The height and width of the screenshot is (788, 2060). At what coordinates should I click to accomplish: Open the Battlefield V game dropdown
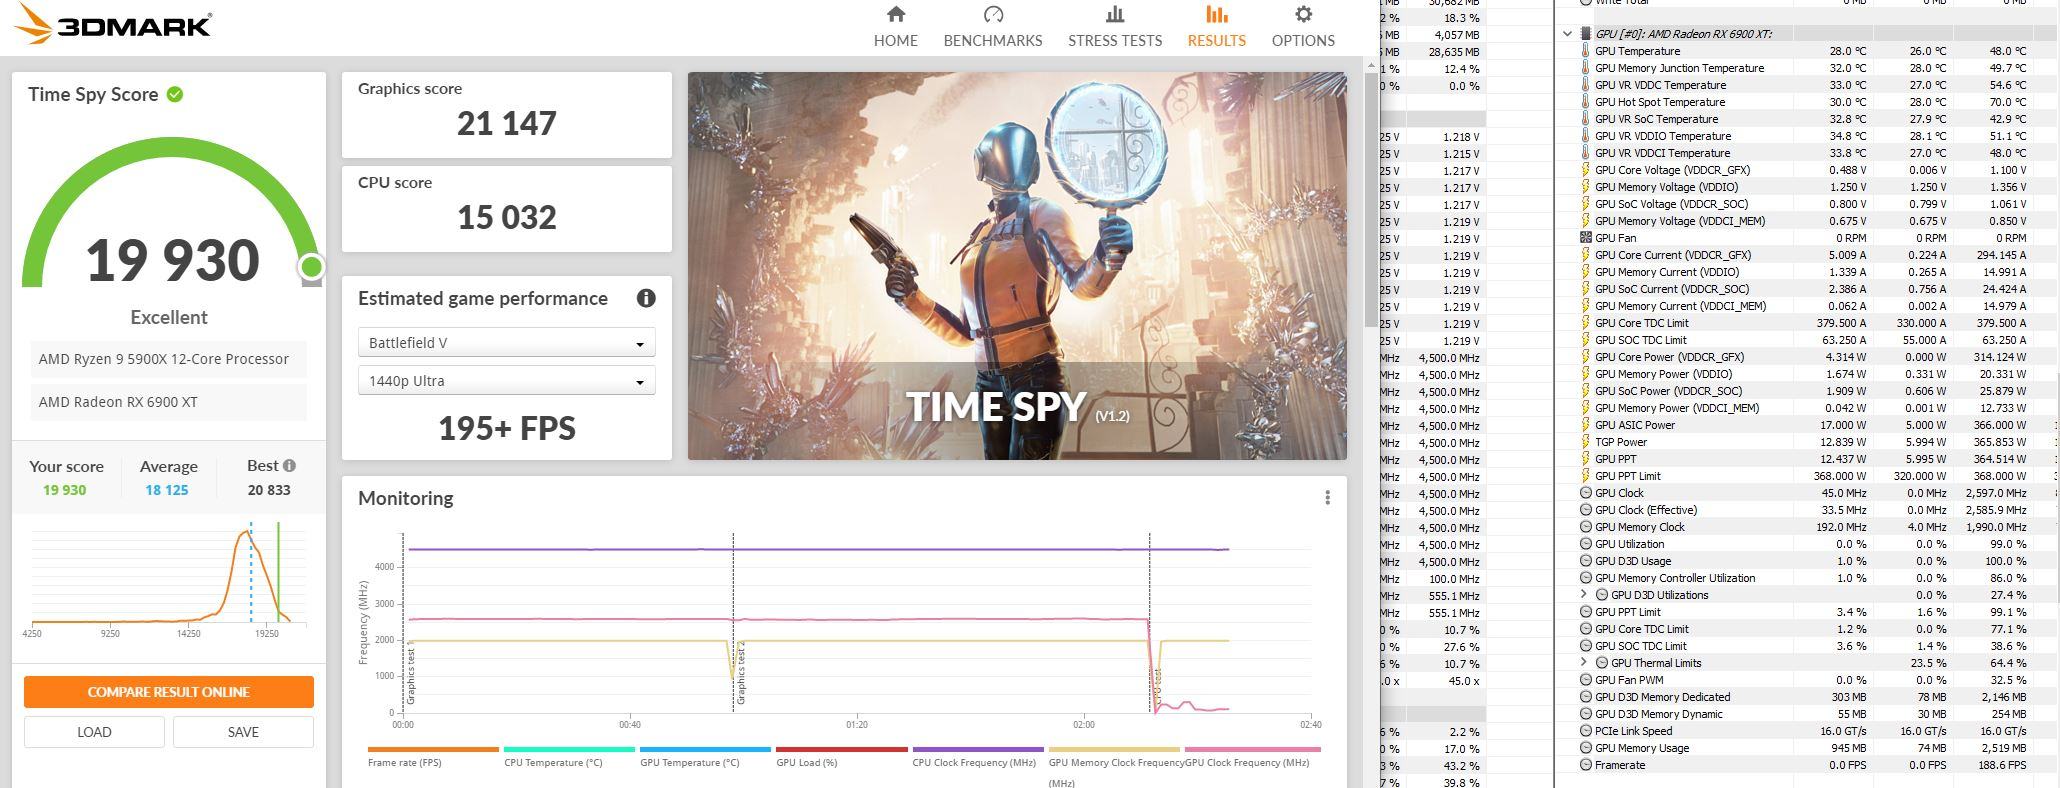pyautogui.click(x=507, y=343)
